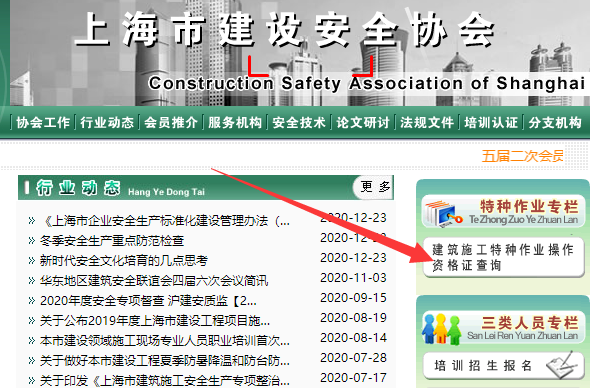Click the 行业动态 Hang Ye Dong Tai section heading
The image size is (599, 388).
(x=120, y=188)
